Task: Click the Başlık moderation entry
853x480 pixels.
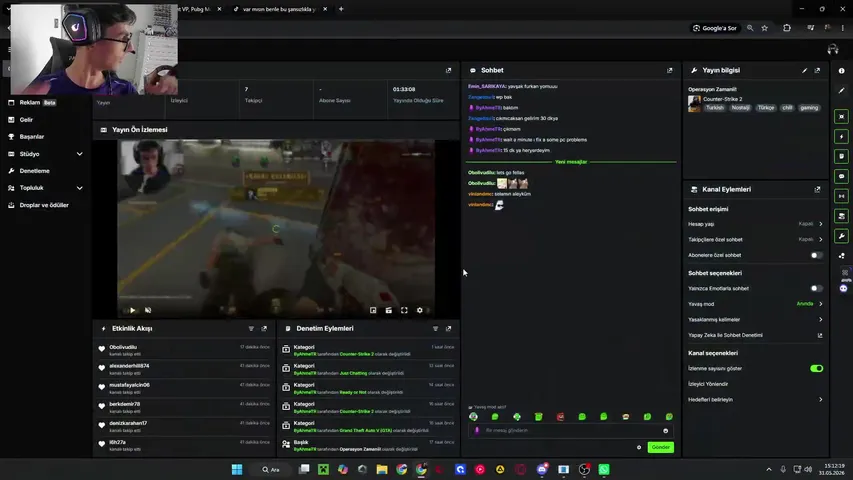Action: (368, 446)
